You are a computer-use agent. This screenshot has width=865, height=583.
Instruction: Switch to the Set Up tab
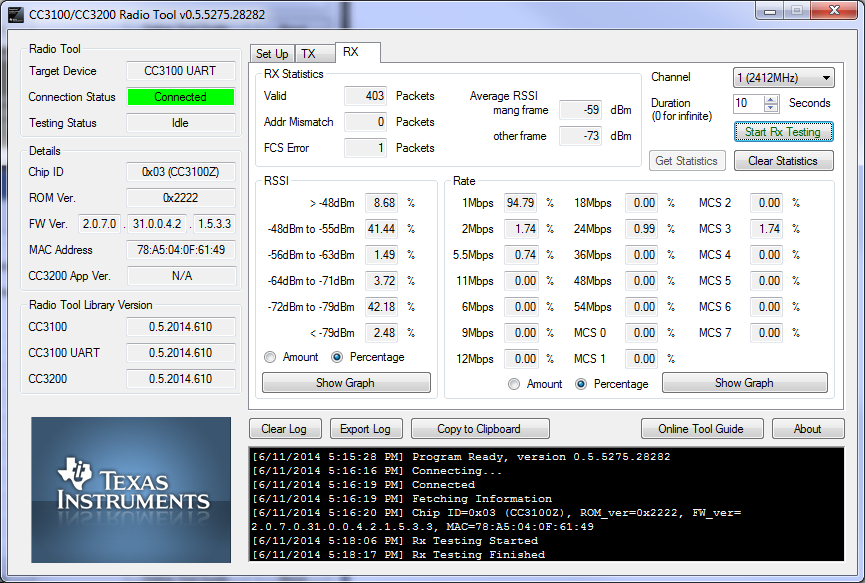coord(272,54)
